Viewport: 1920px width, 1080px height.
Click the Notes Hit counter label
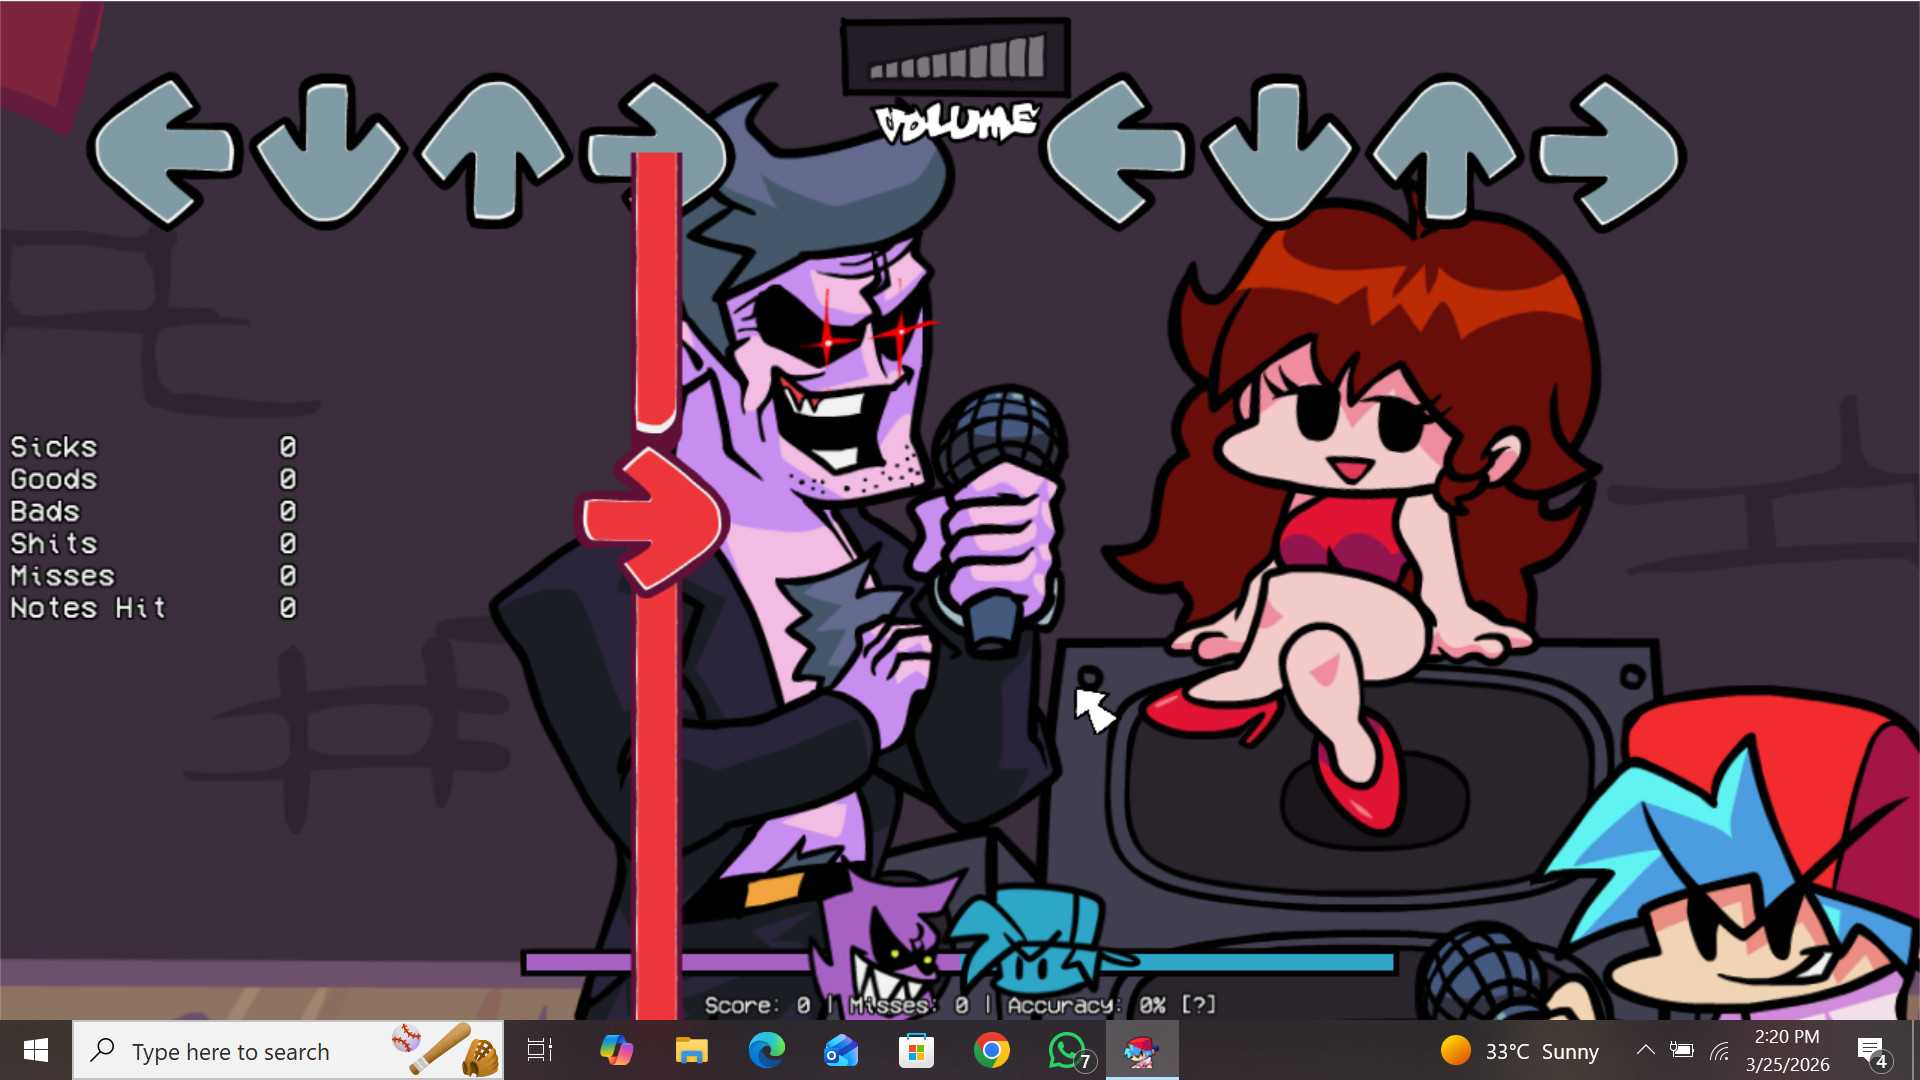(88, 607)
